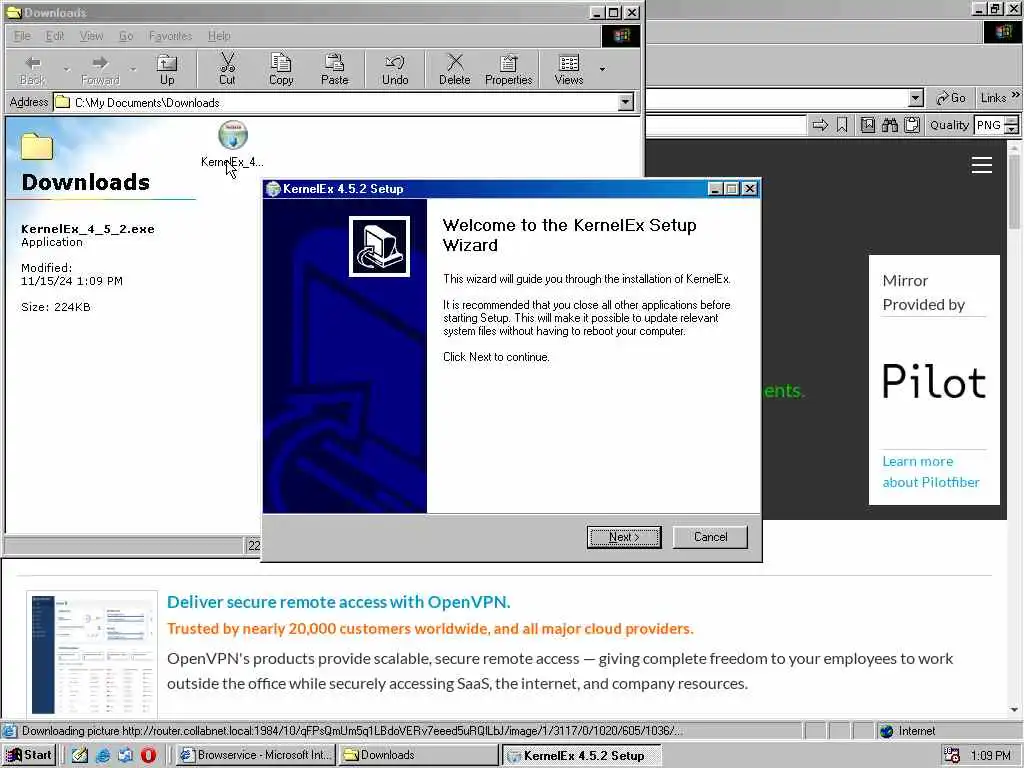Click Browservice clipboard icon
The width and height of the screenshot is (1024, 768).
(912, 125)
